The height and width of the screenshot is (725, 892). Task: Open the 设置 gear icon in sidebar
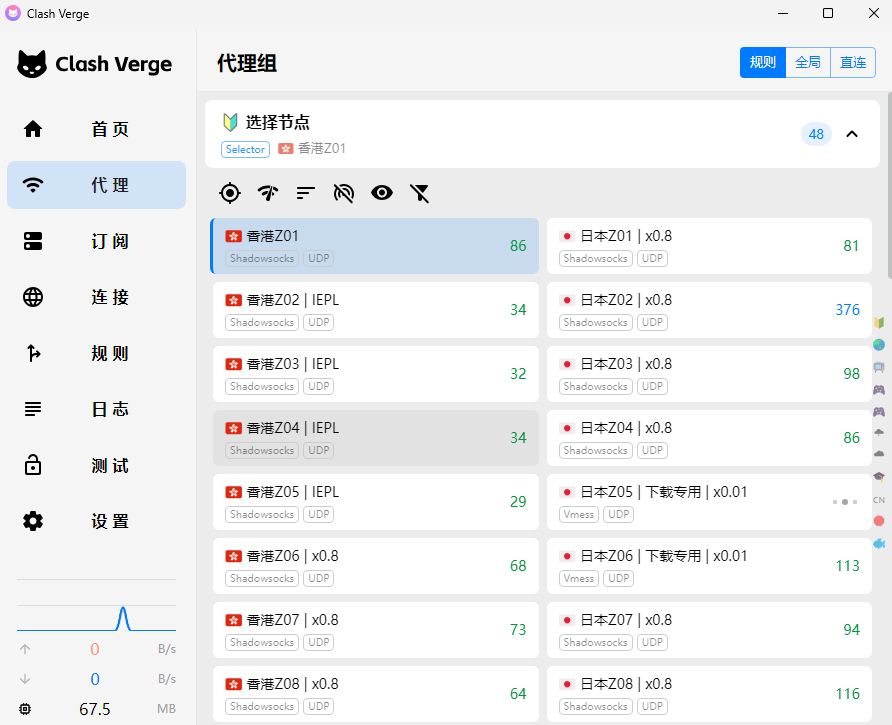coord(32,521)
